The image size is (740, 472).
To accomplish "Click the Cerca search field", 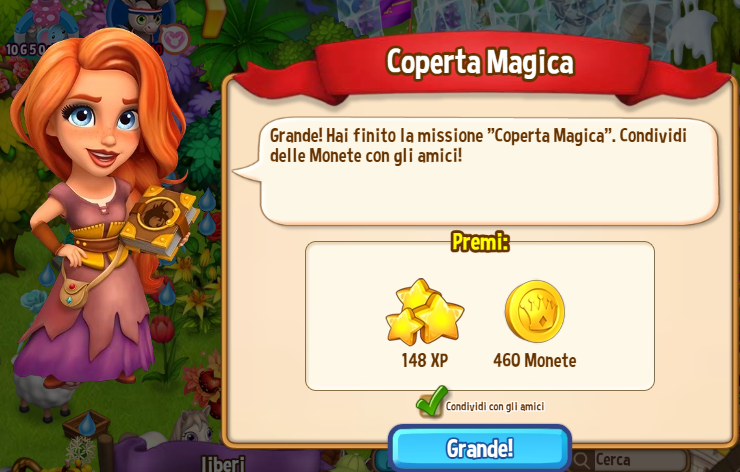I will (630, 460).
